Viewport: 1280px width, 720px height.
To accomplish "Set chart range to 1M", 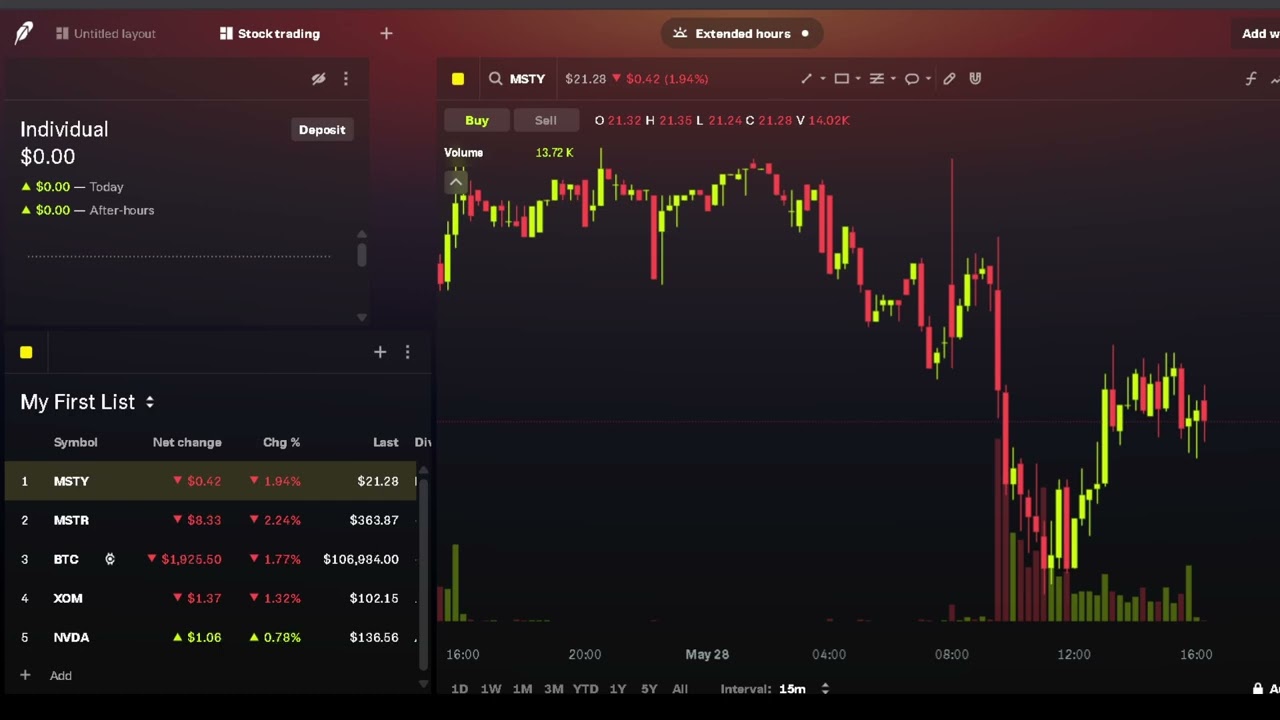I will point(522,689).
